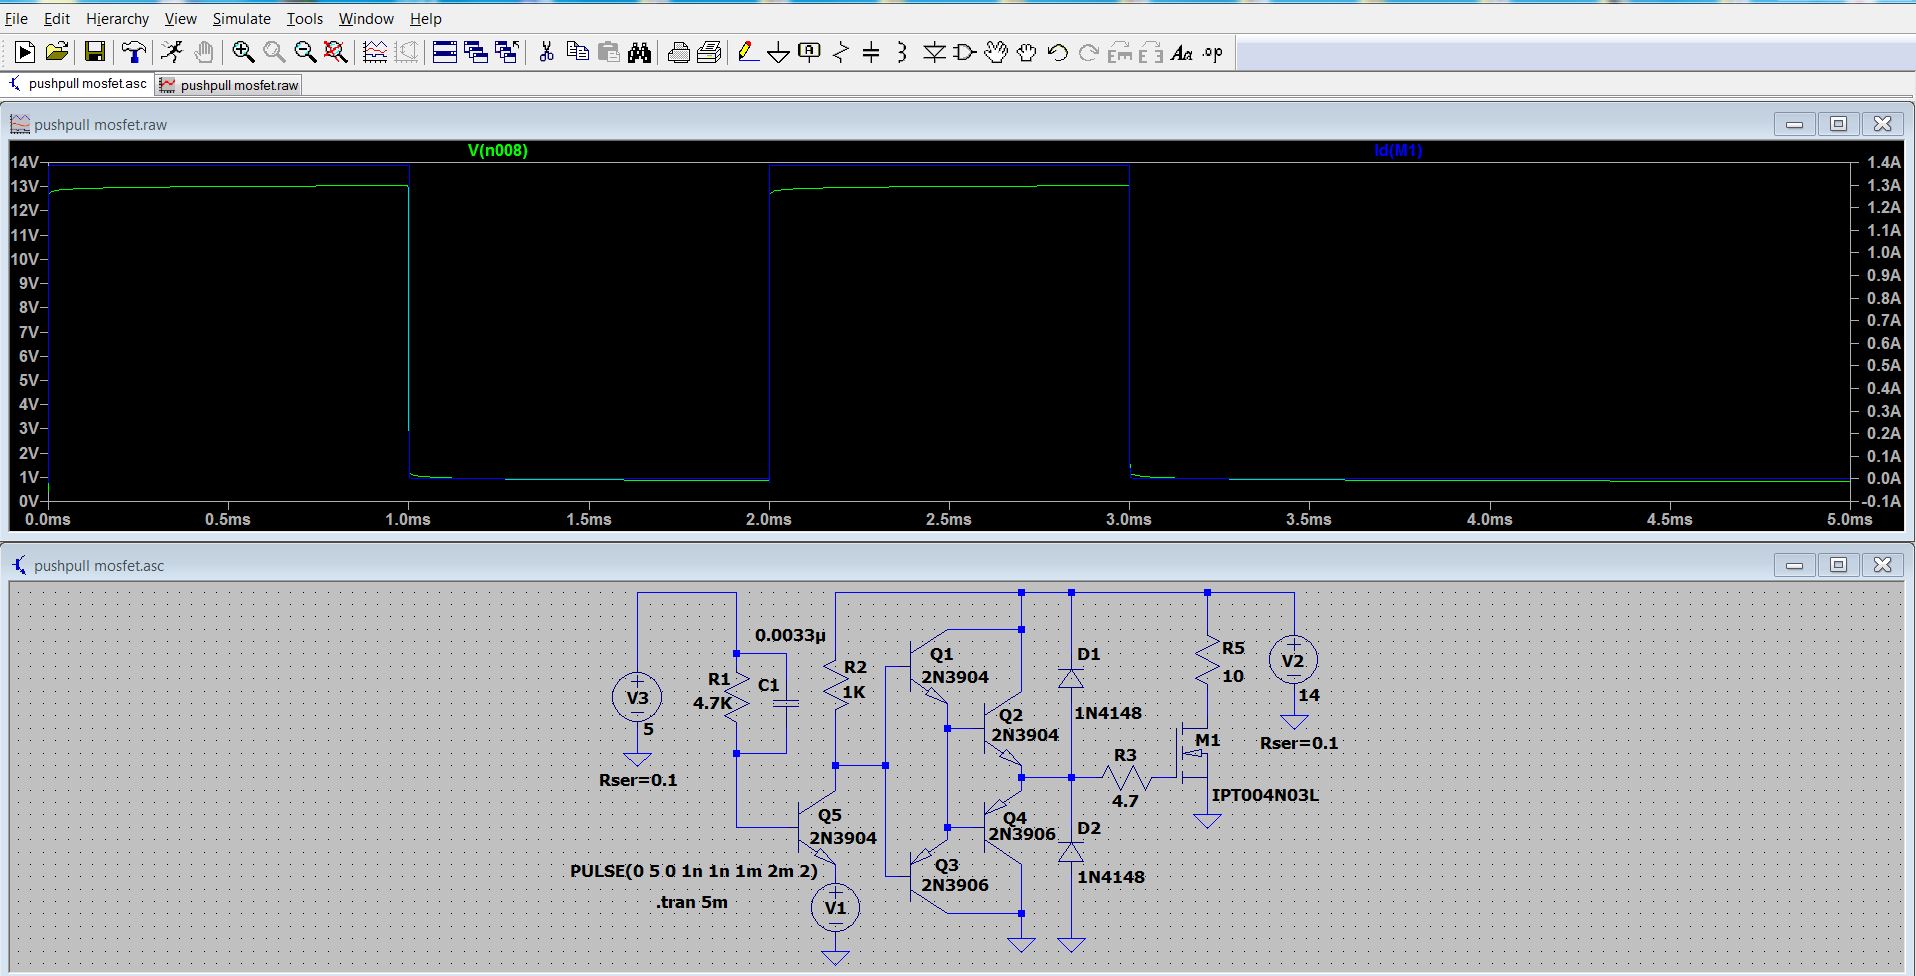Run the simulation with the running man icon

pos(172,52)
